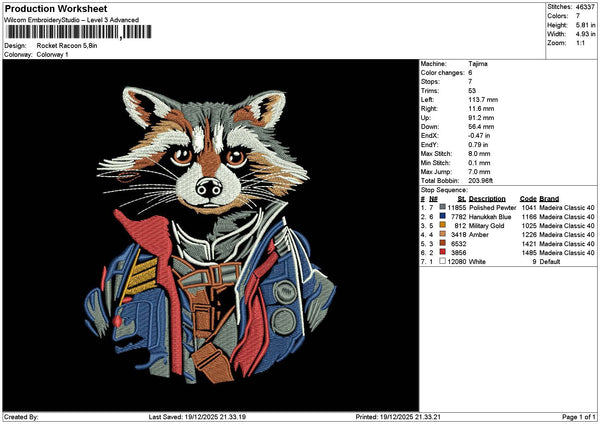
Task: Click thread code "1166"
Action: coord(529,217)
